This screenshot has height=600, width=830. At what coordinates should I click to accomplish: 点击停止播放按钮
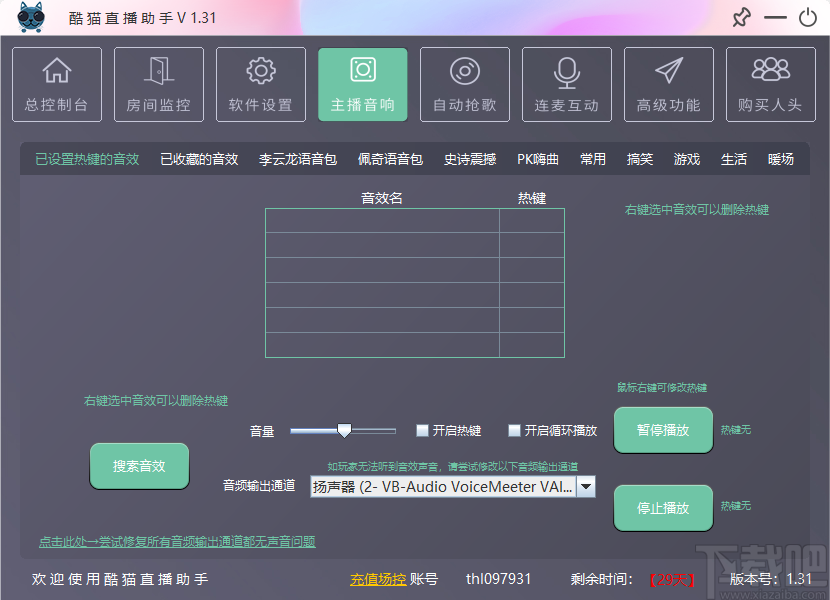[x=663, y=507]
